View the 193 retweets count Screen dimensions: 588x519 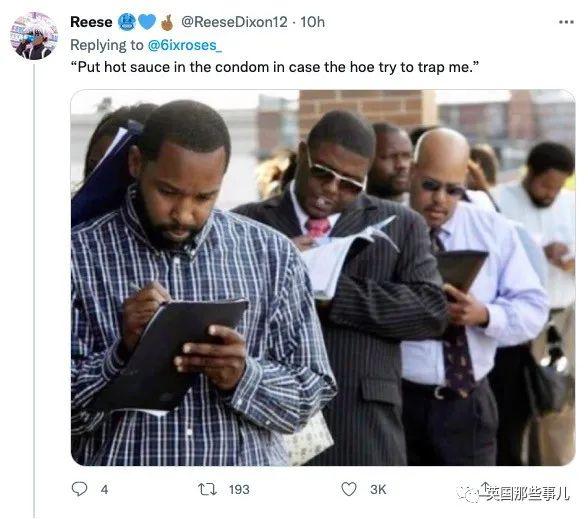(x=239, y=489)
